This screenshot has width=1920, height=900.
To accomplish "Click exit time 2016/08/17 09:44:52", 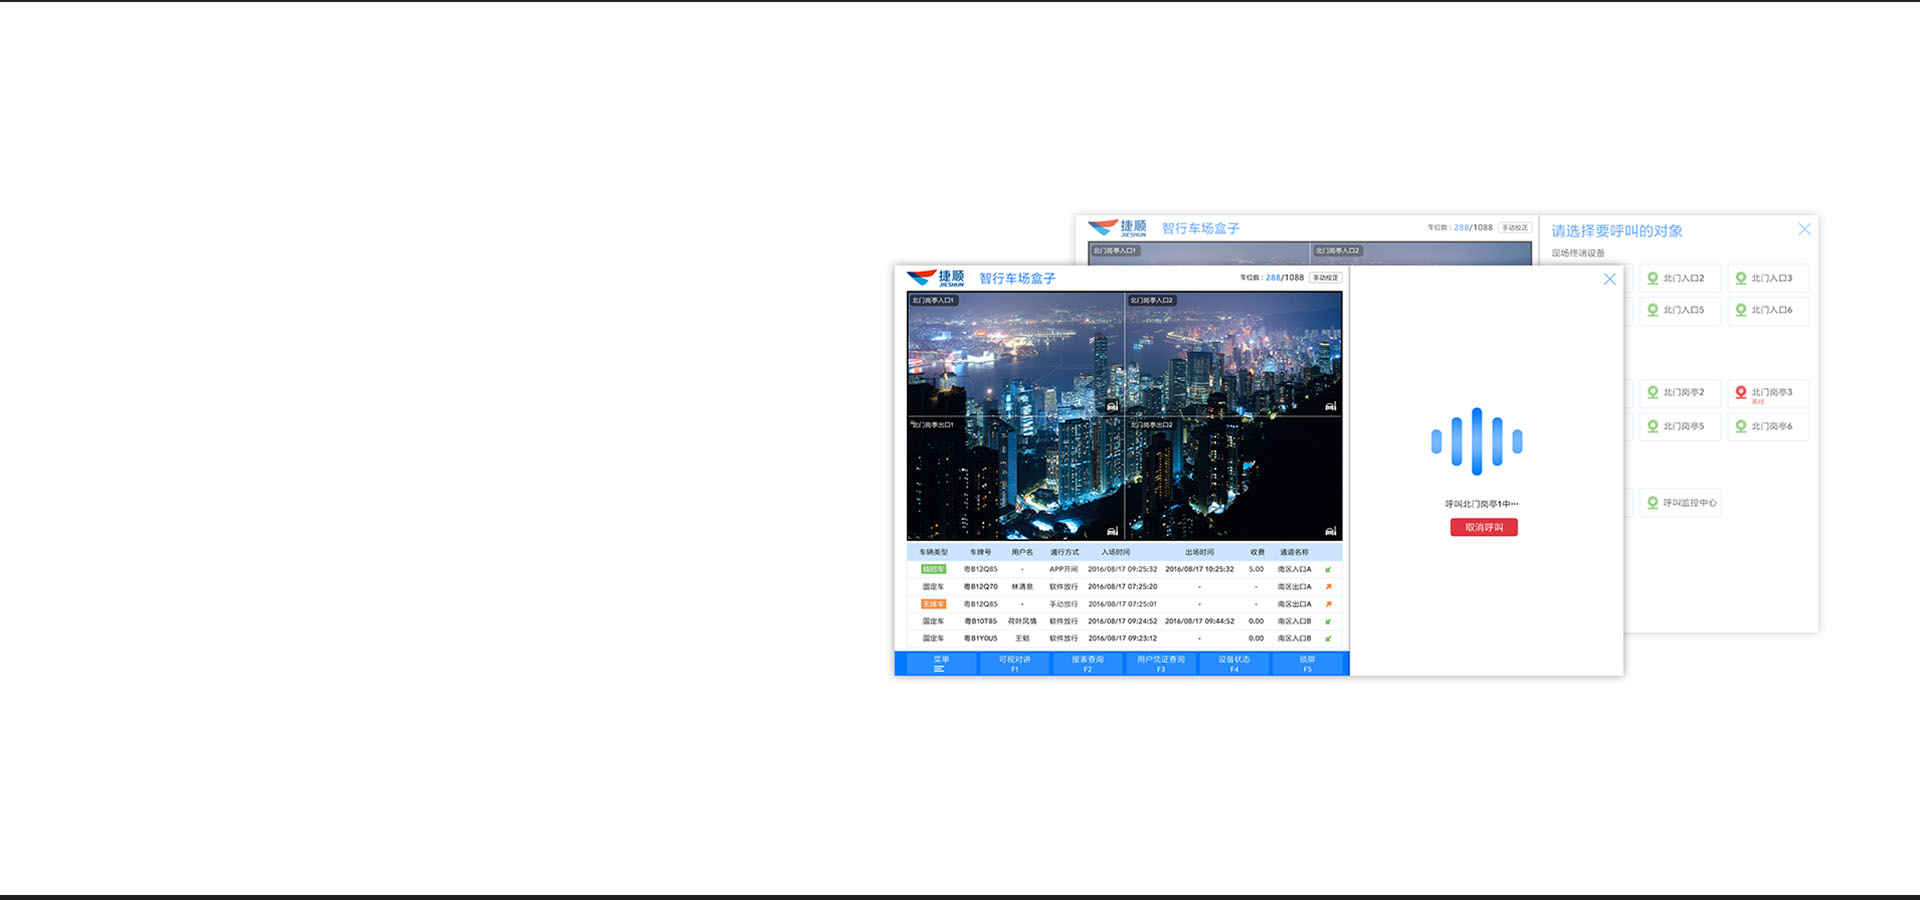I will [1199, 621].
